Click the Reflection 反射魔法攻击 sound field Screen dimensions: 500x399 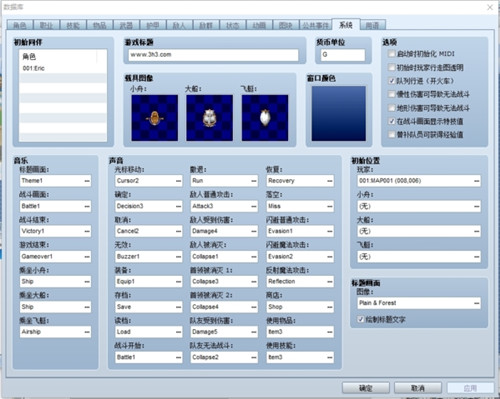pos(300,281)
